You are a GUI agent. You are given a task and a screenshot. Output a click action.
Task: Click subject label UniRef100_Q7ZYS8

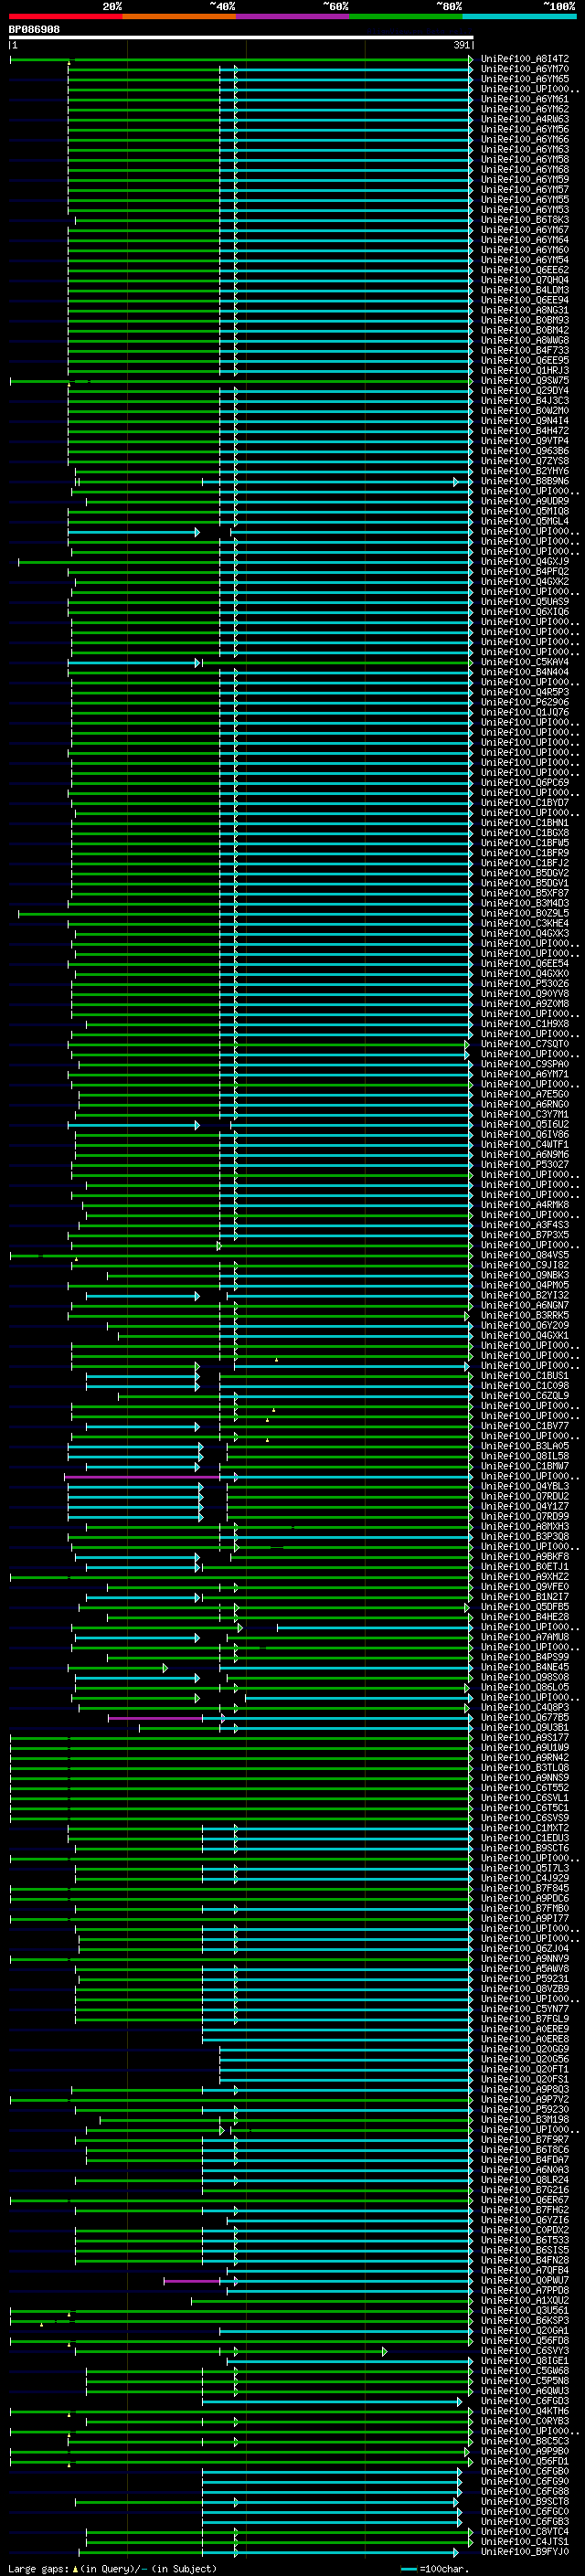[525, 461]
